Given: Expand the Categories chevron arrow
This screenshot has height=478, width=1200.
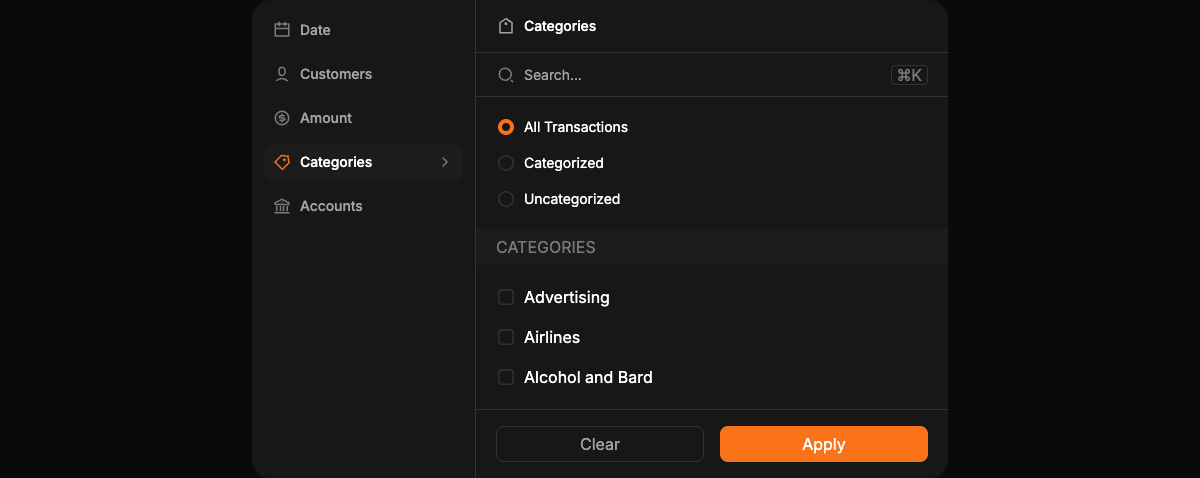Looking at the screenshot, I should coord(445,162).
